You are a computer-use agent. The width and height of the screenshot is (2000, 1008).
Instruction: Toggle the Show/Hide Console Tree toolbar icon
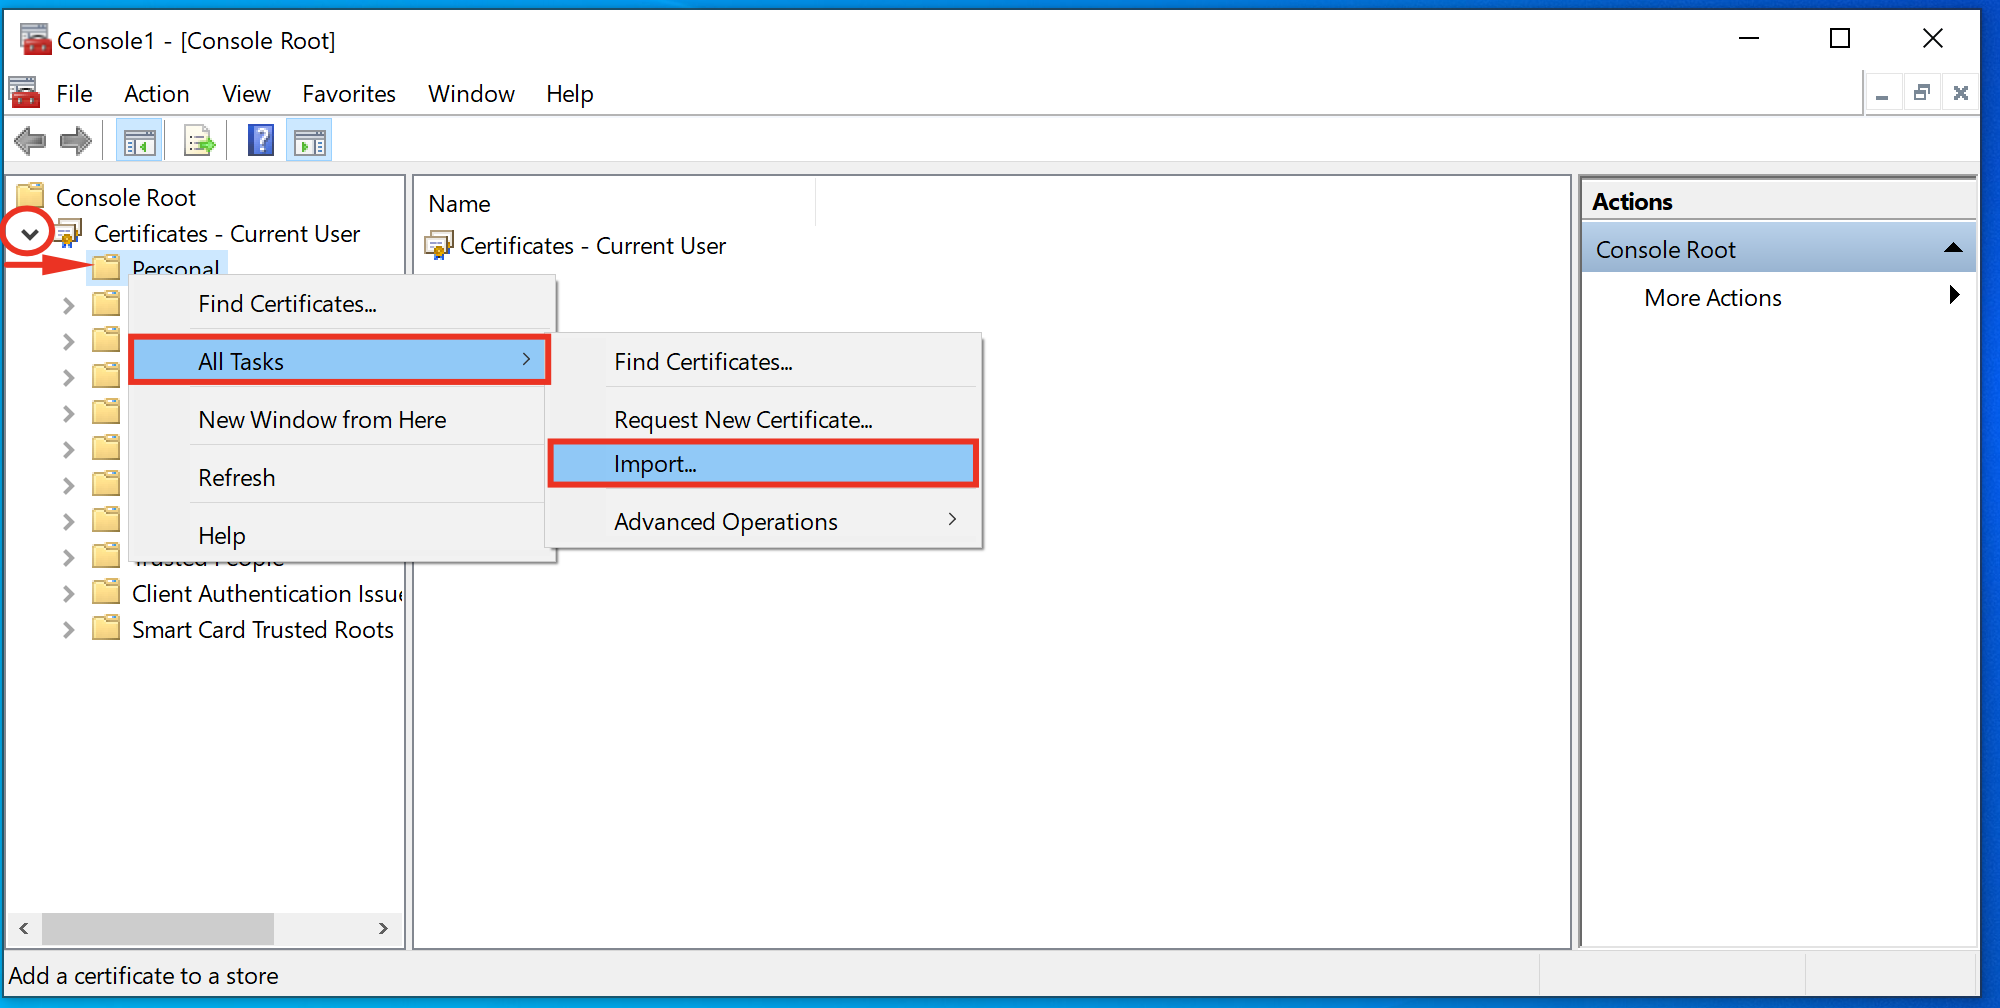click(139, 142)
